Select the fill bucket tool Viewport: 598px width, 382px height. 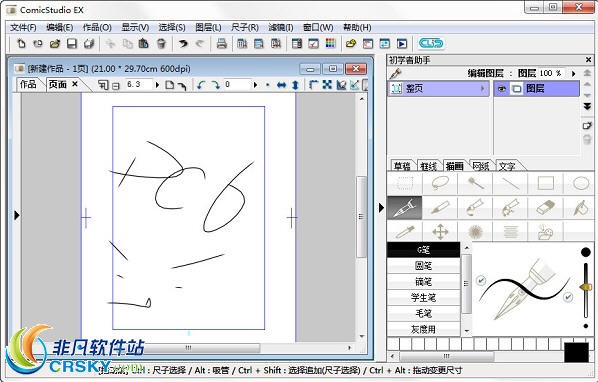click(580, 208)
